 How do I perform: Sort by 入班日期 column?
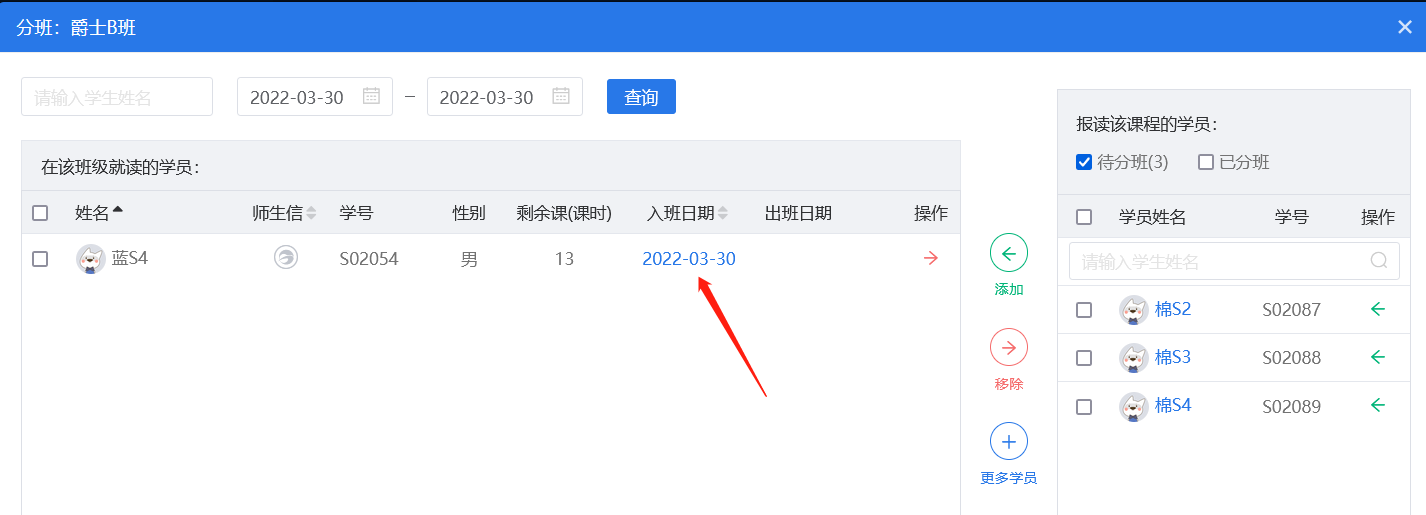click(723, 213)
